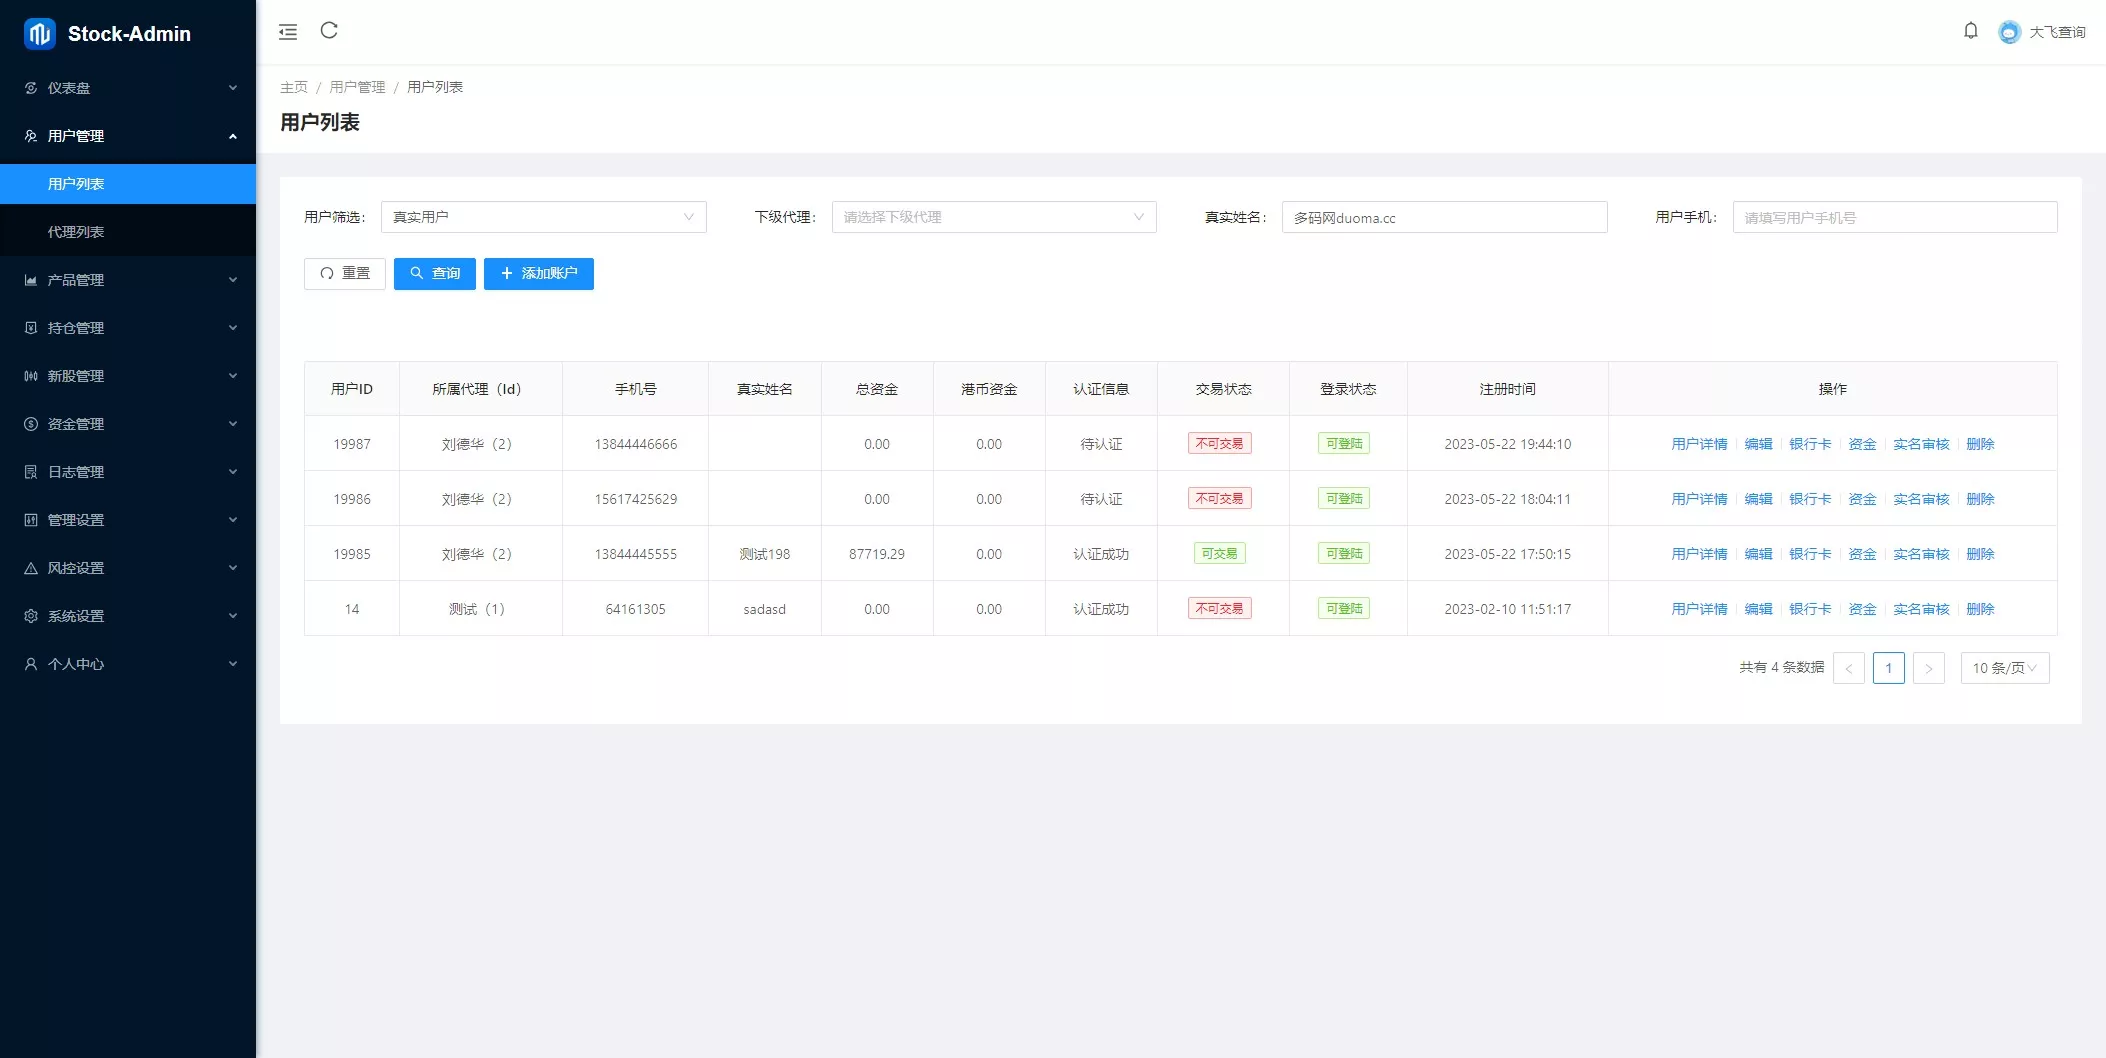The height and width of the screenshot is (1058, 2106).
Task: Open the 下级代理 selection dropdown
Action: [994, 217]
